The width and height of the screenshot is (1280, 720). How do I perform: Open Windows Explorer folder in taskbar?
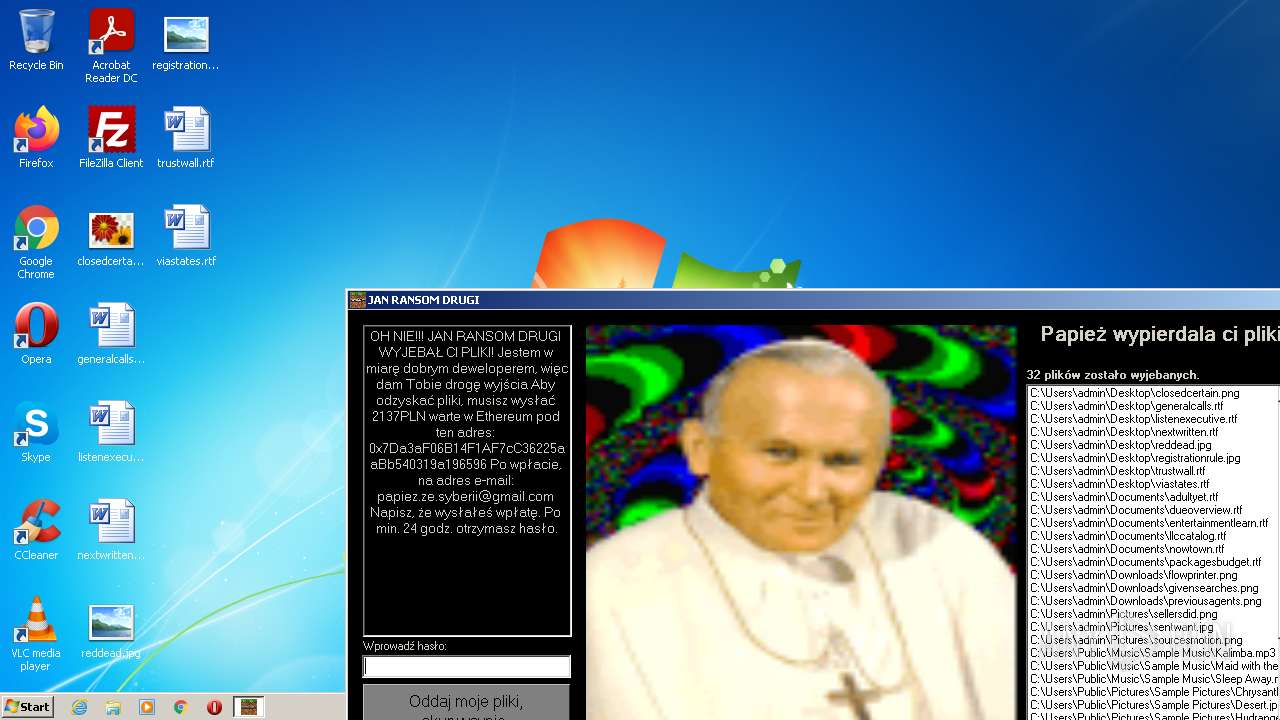tap(113, 707)
